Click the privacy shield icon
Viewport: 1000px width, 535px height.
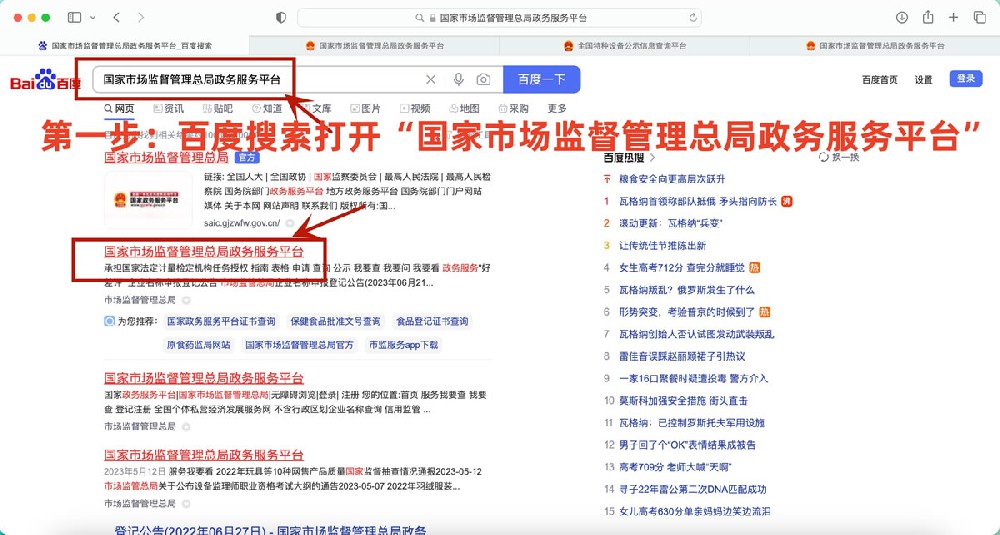280,18
